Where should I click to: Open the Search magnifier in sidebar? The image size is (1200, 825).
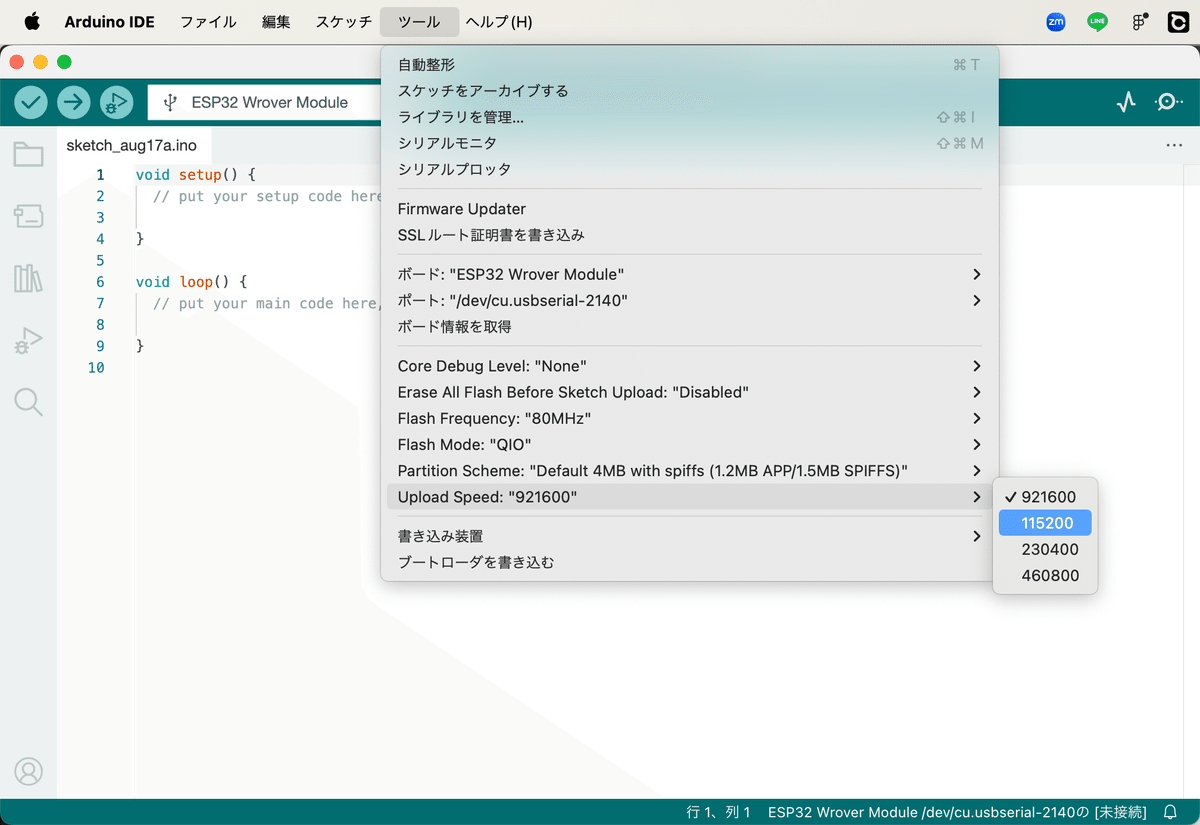pos(28,402)
